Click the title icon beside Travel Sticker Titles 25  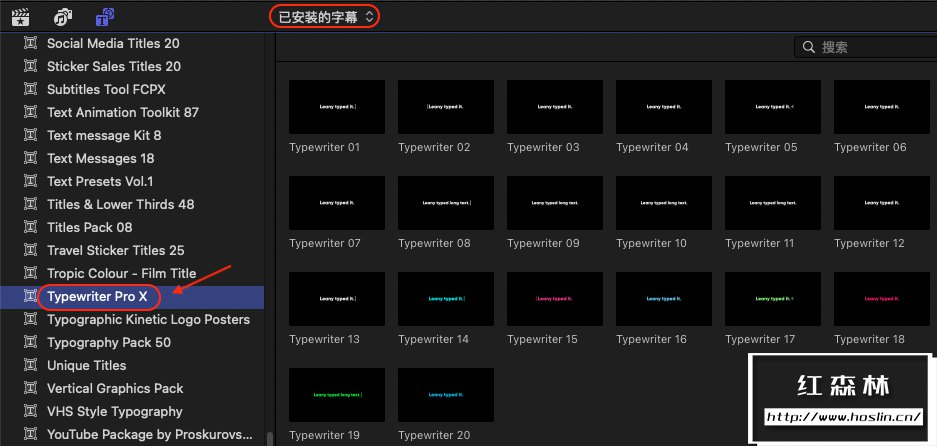[x=30, y=251]
